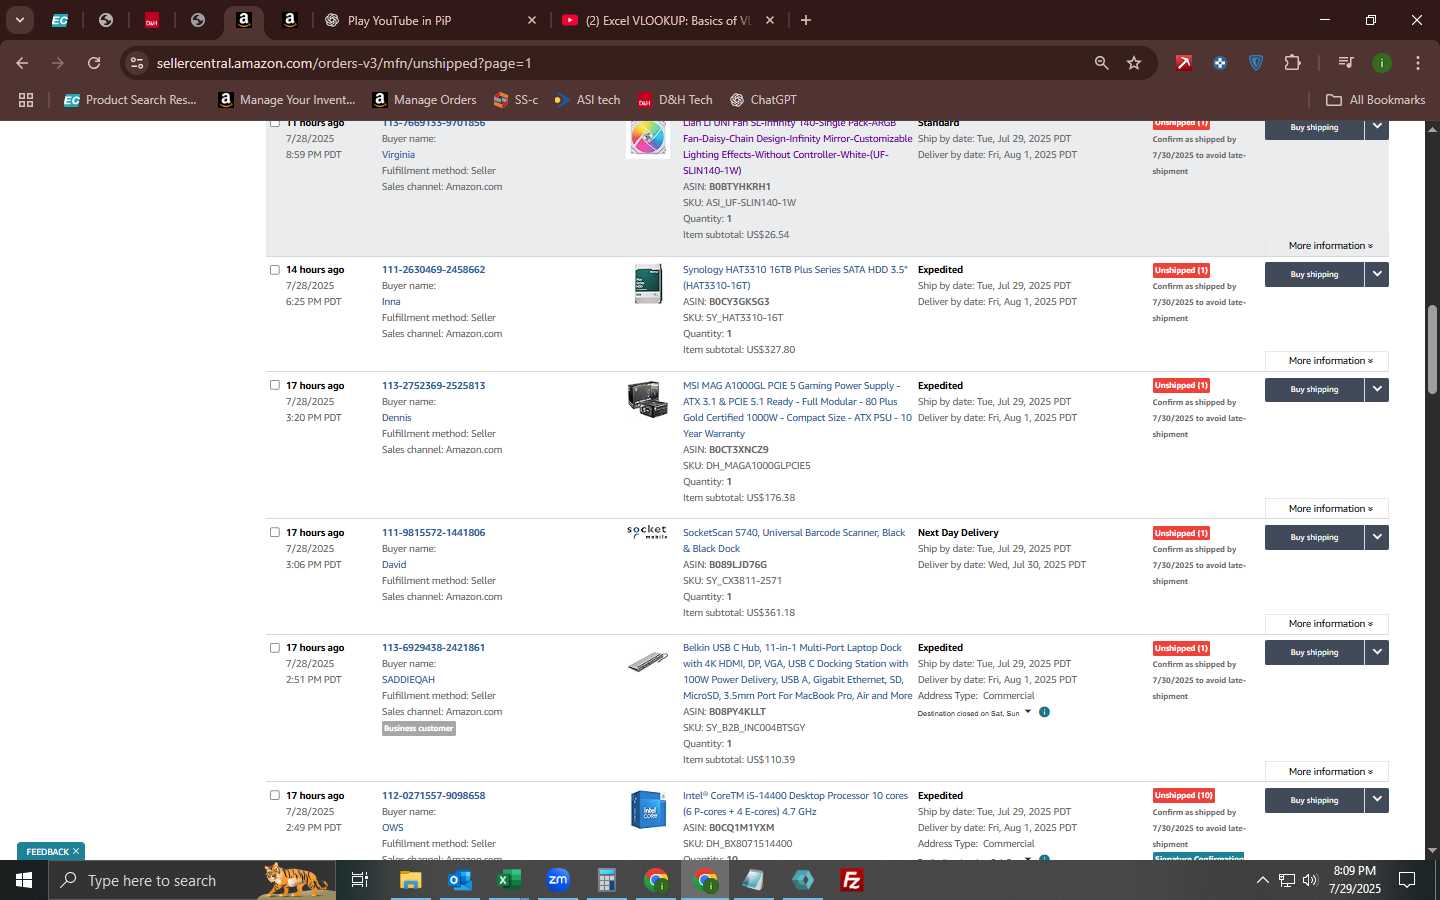Open the Chrome profile avatar
The width and height of the screenshot is (1440, 900).
[1382, 63]
